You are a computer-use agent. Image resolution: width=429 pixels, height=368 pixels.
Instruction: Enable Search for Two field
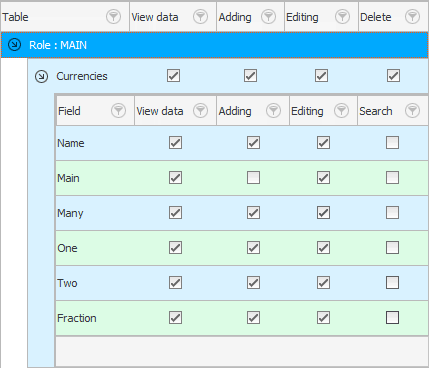(x=392, y=283)
